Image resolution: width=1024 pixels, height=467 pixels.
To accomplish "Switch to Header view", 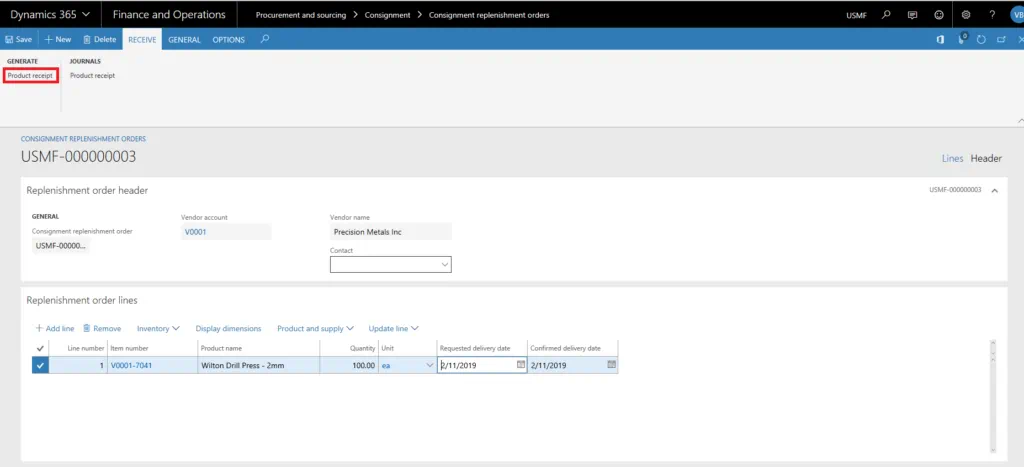I will point(986,158).
